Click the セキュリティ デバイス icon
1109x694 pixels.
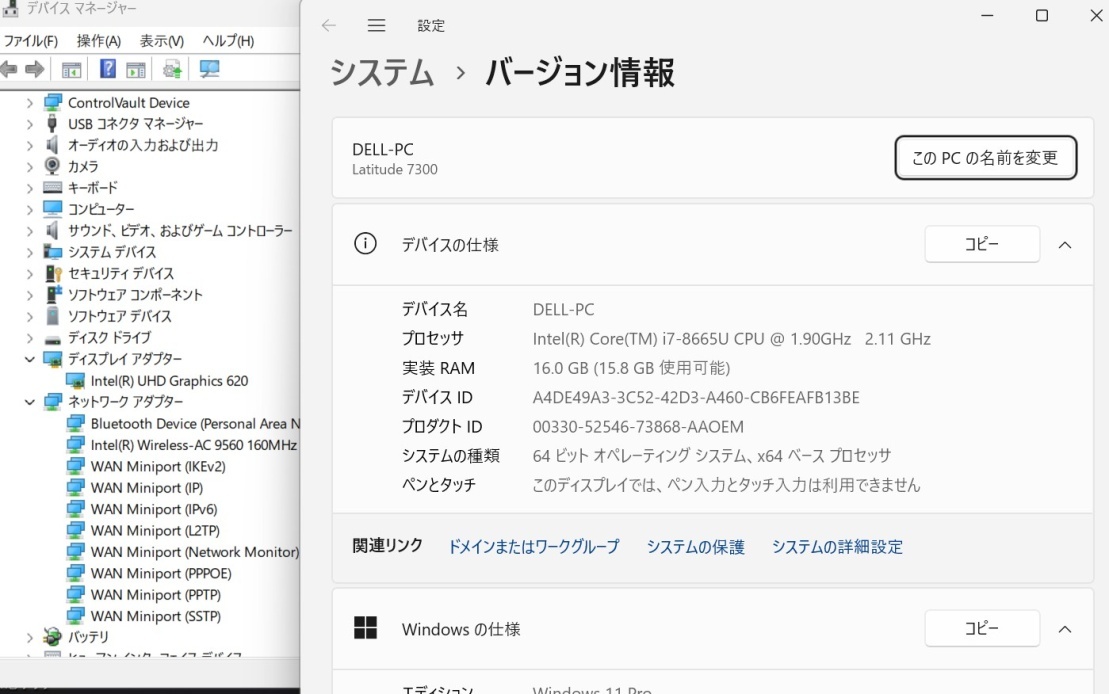click(53, 273)
